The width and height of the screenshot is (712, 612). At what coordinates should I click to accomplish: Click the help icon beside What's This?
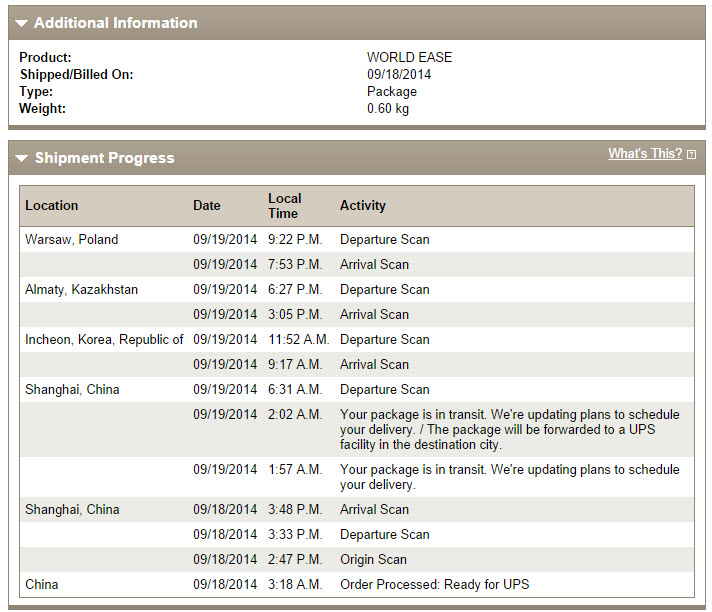coord(691,154)
